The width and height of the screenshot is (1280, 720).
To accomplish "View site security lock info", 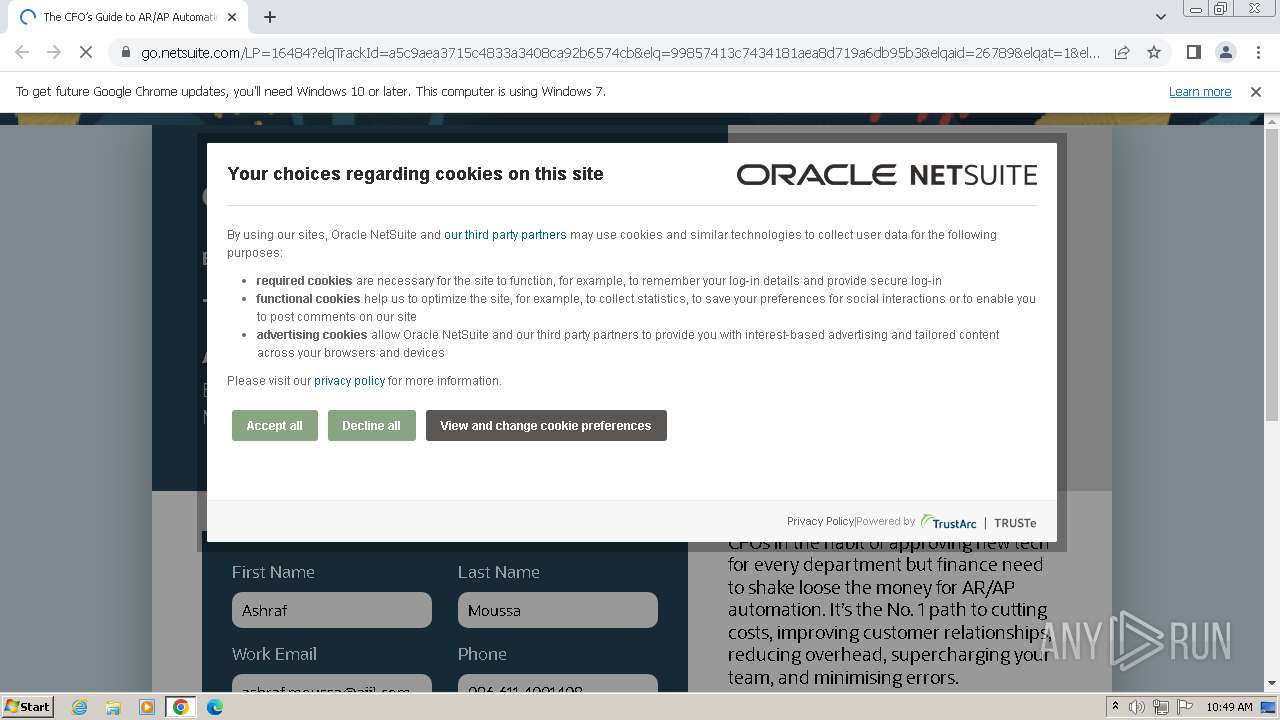I will (x=125, y=52).
